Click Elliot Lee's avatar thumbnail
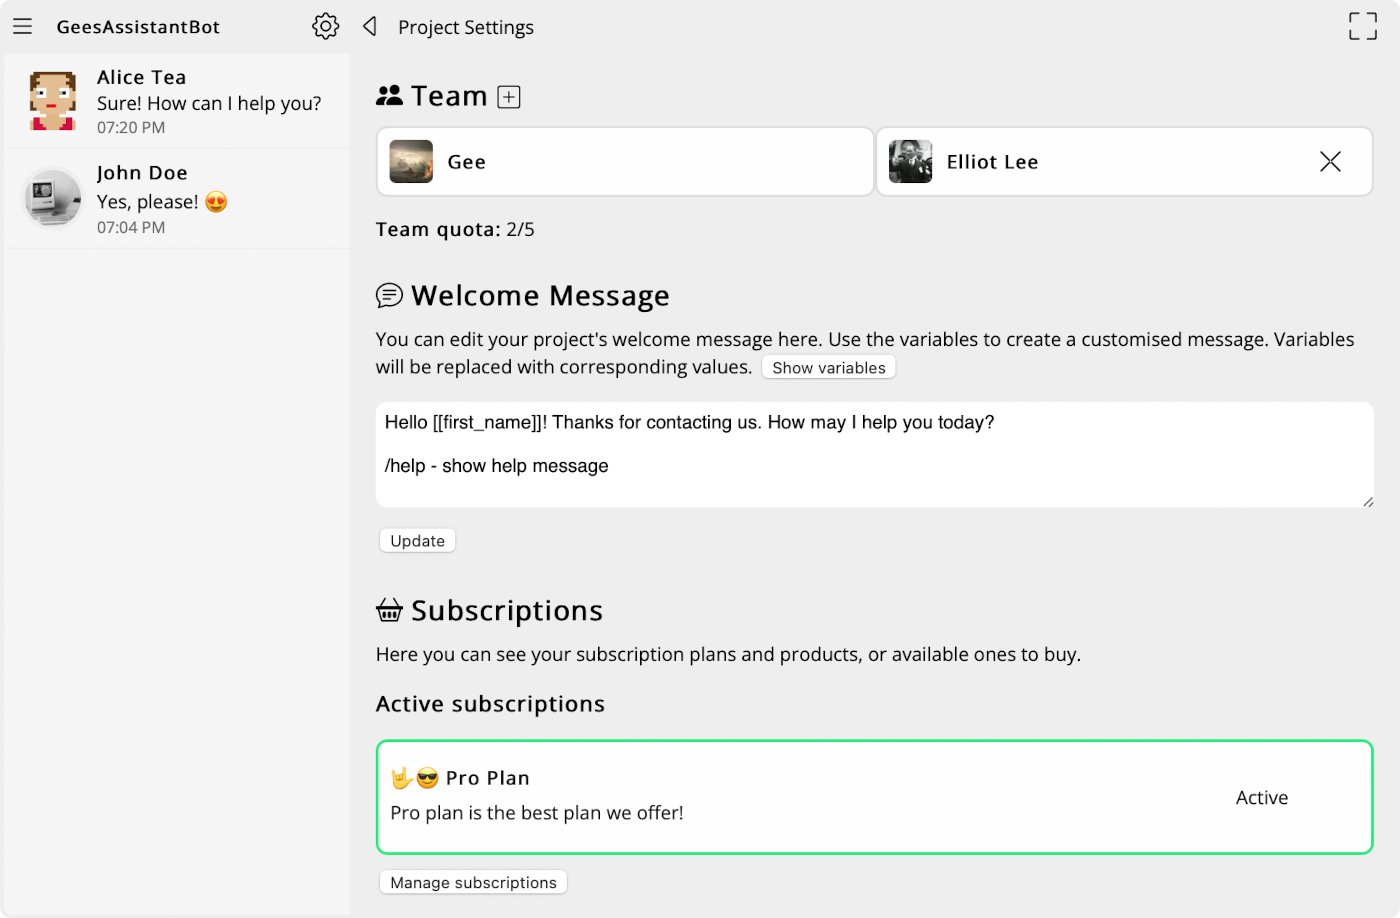1400x918 pixels. pos(910,161)
